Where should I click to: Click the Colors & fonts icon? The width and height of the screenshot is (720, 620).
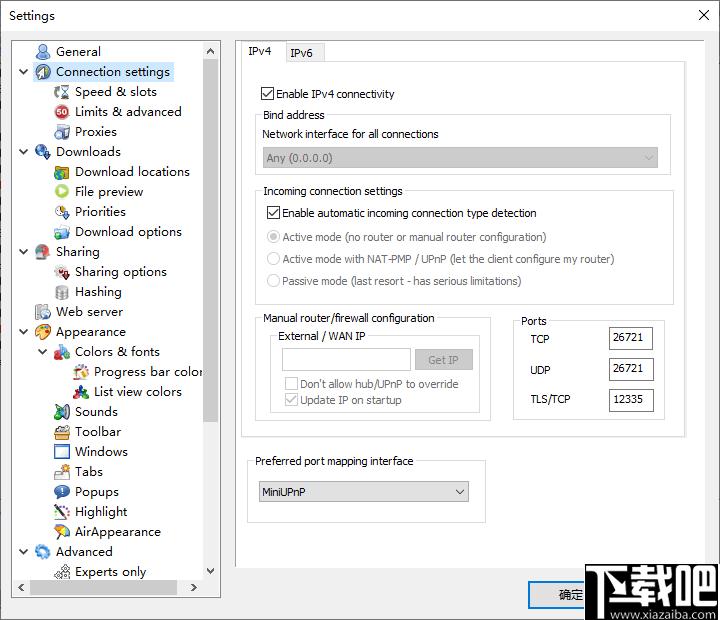(62, 352)
